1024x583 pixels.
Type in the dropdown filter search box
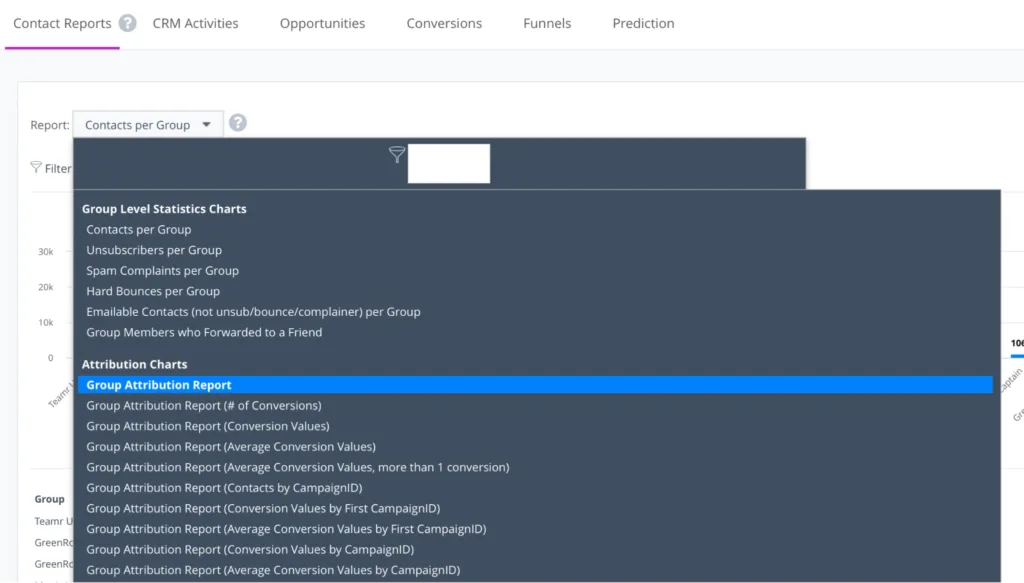[x=449, y=163]
